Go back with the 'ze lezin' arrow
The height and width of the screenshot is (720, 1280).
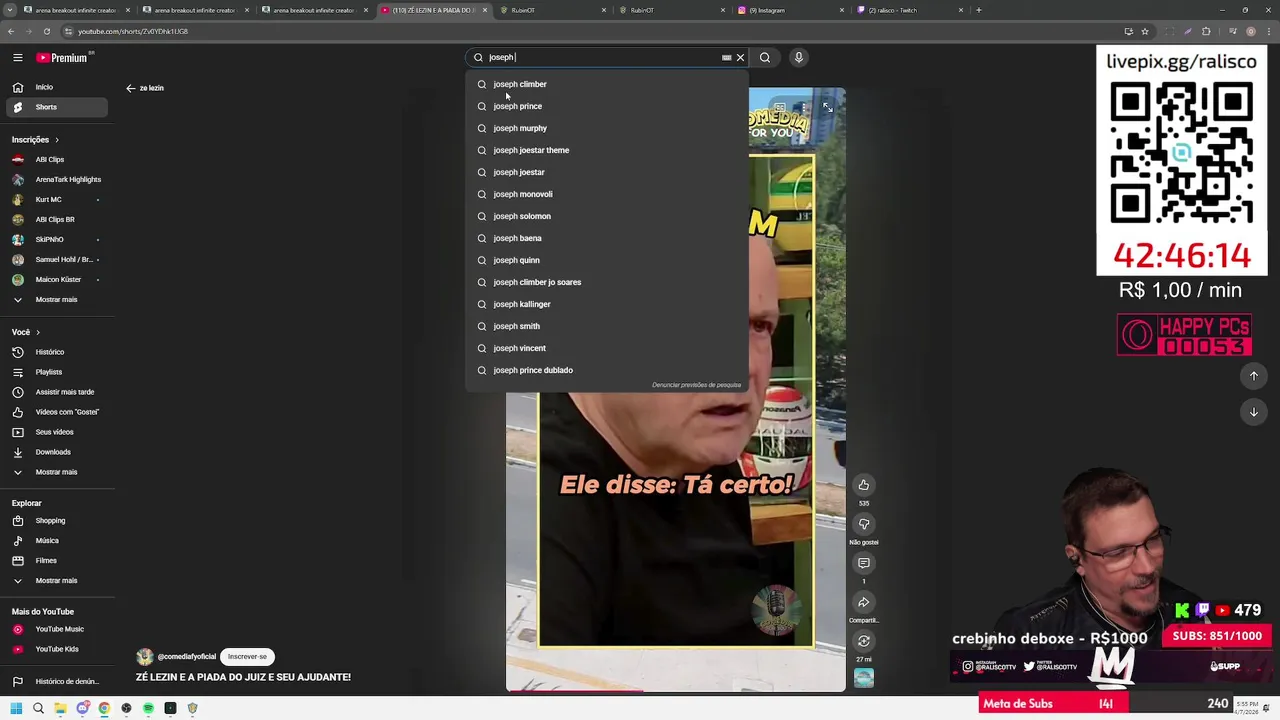(x=130, y=88)
